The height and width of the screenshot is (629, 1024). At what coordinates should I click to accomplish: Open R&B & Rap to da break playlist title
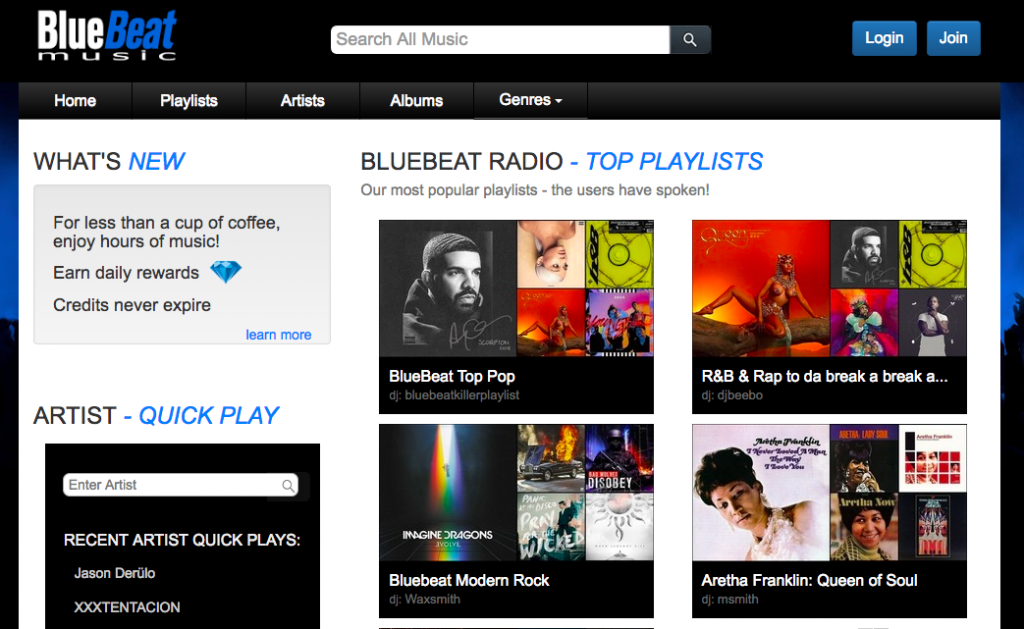(824, 376)
